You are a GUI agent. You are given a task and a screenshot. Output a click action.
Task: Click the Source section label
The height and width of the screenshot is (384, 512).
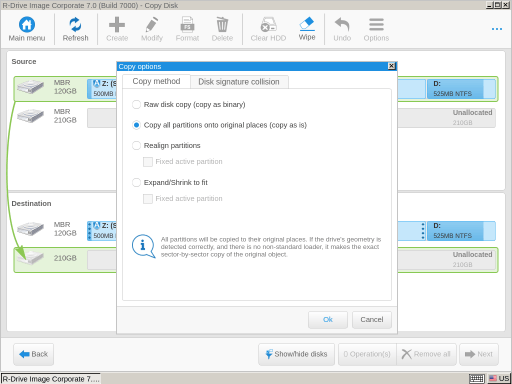tap(24, 62)
